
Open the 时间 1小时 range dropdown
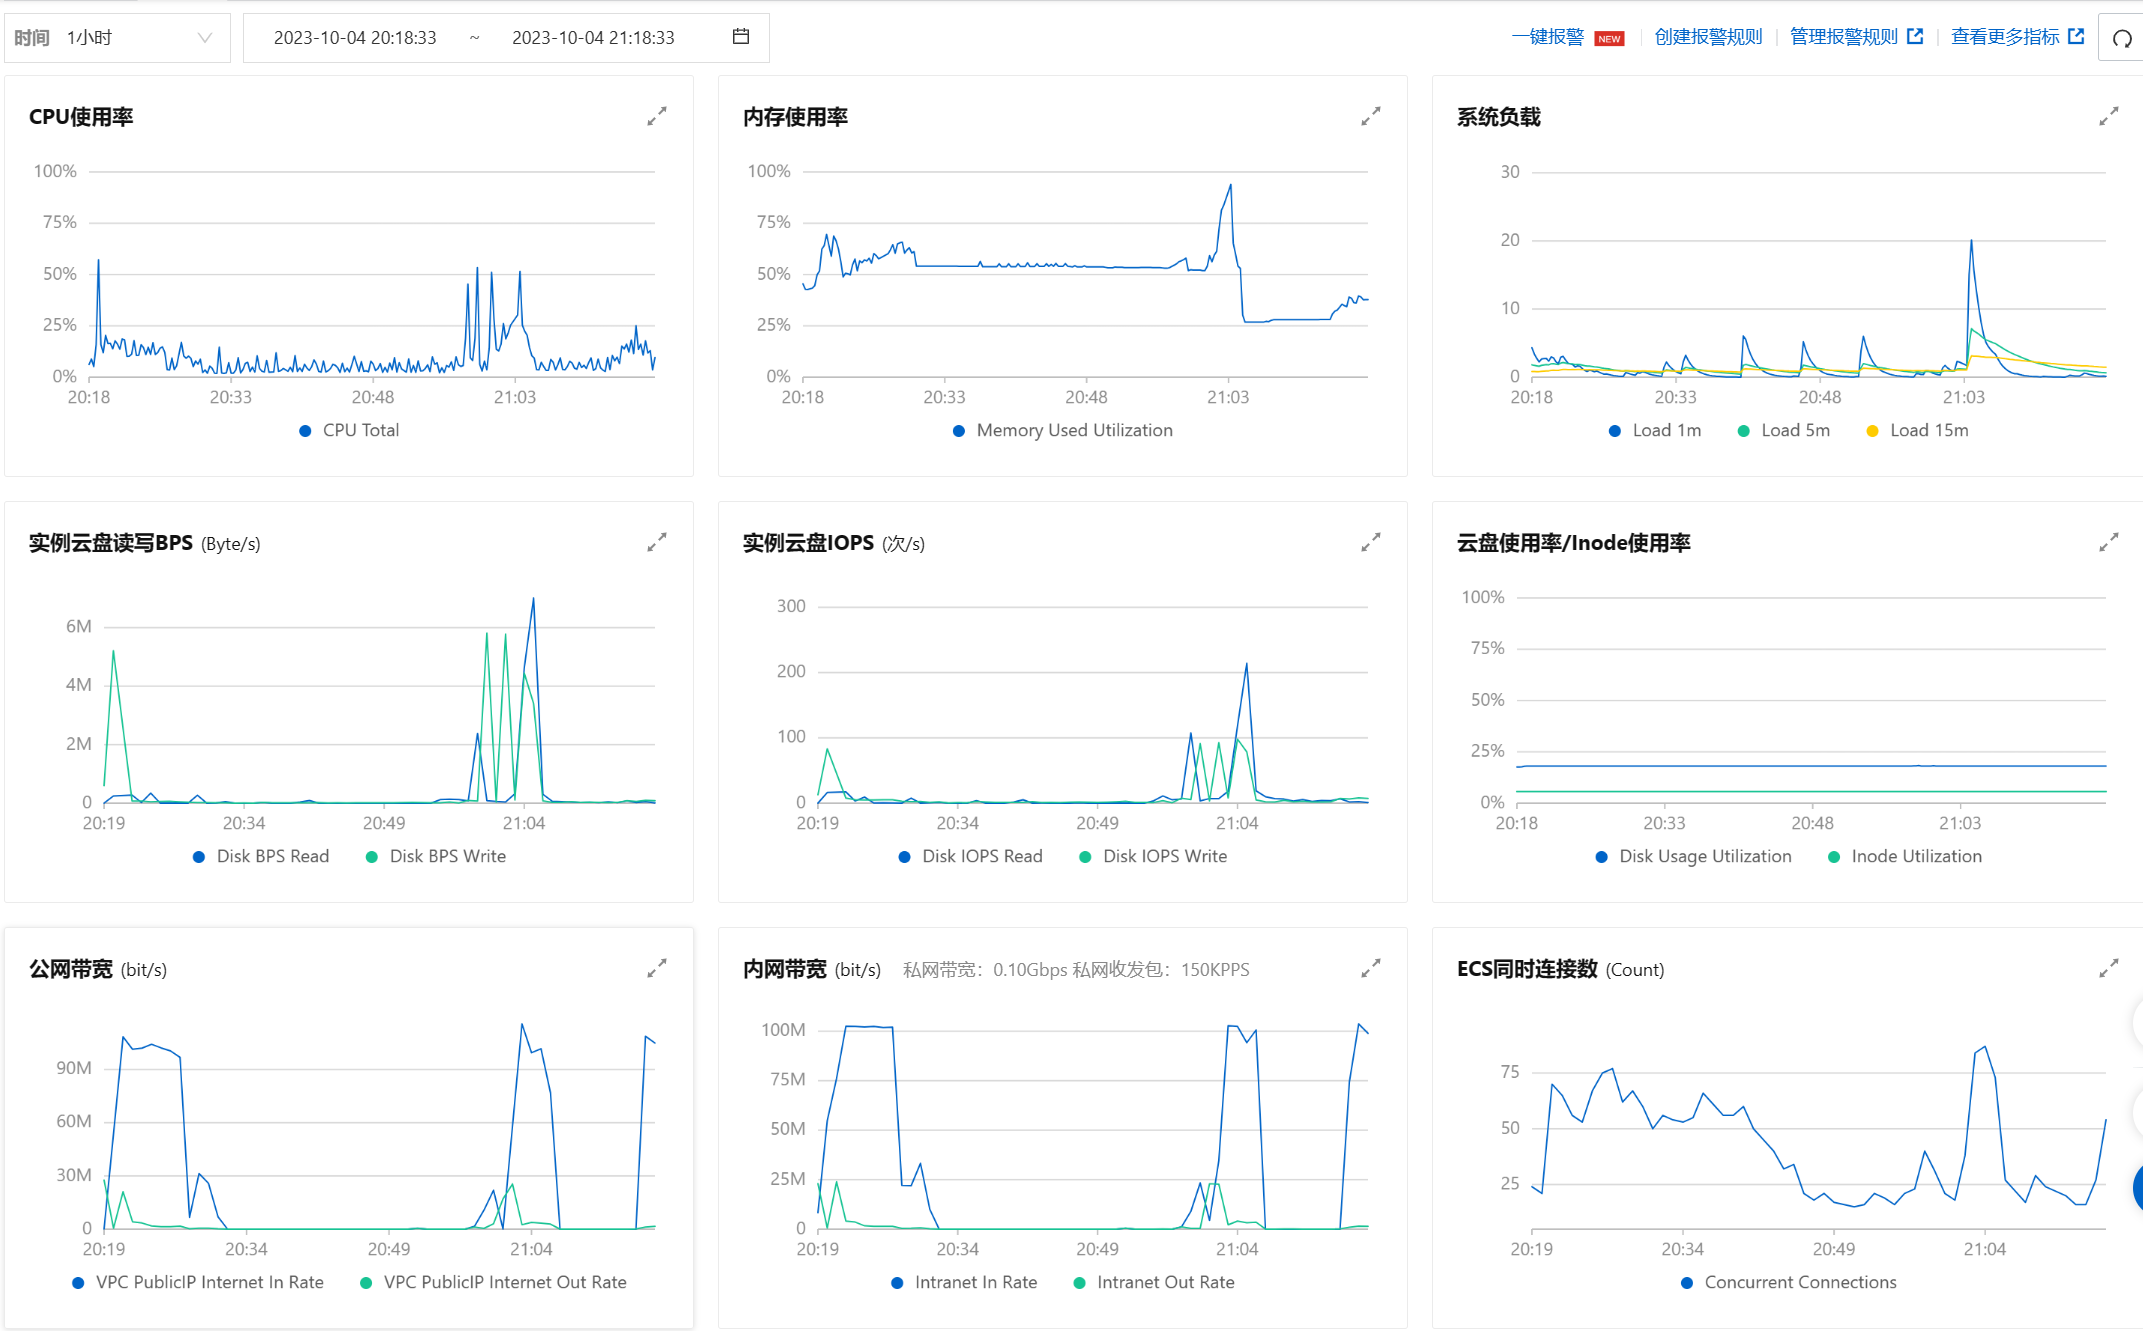point(117,38)
